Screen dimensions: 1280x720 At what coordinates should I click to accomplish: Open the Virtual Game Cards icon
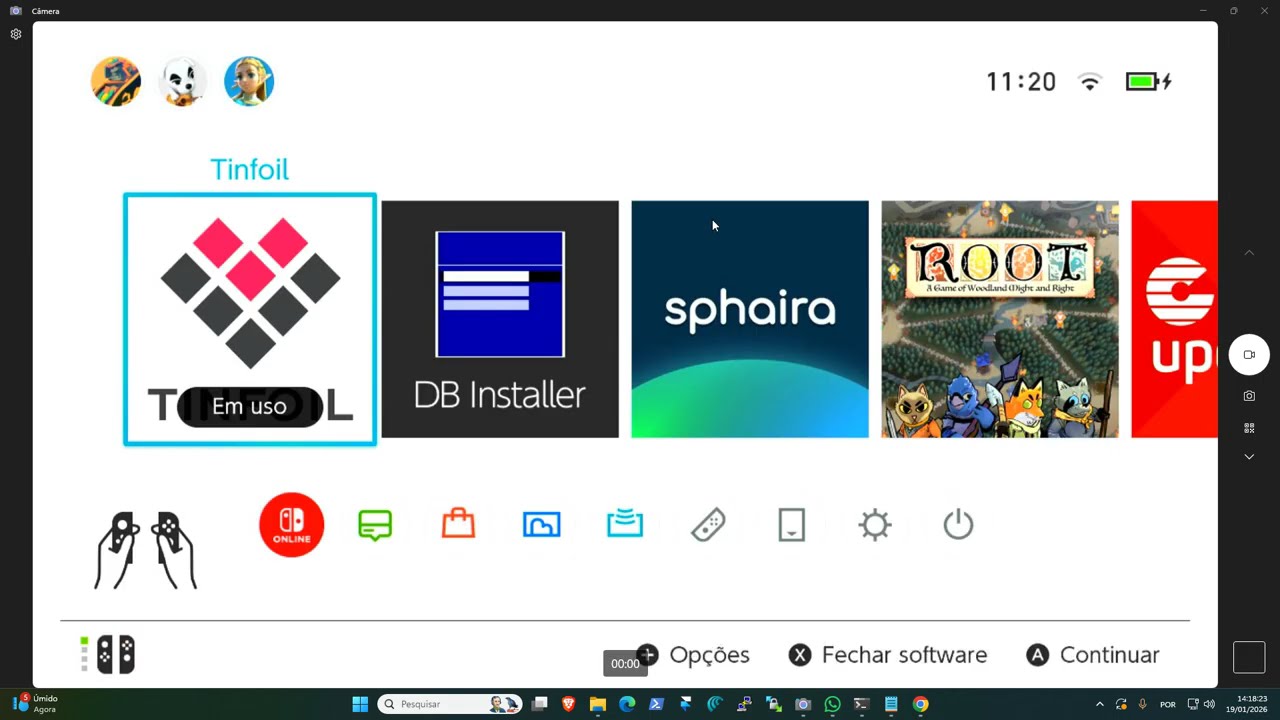click(x=791, y=524)
